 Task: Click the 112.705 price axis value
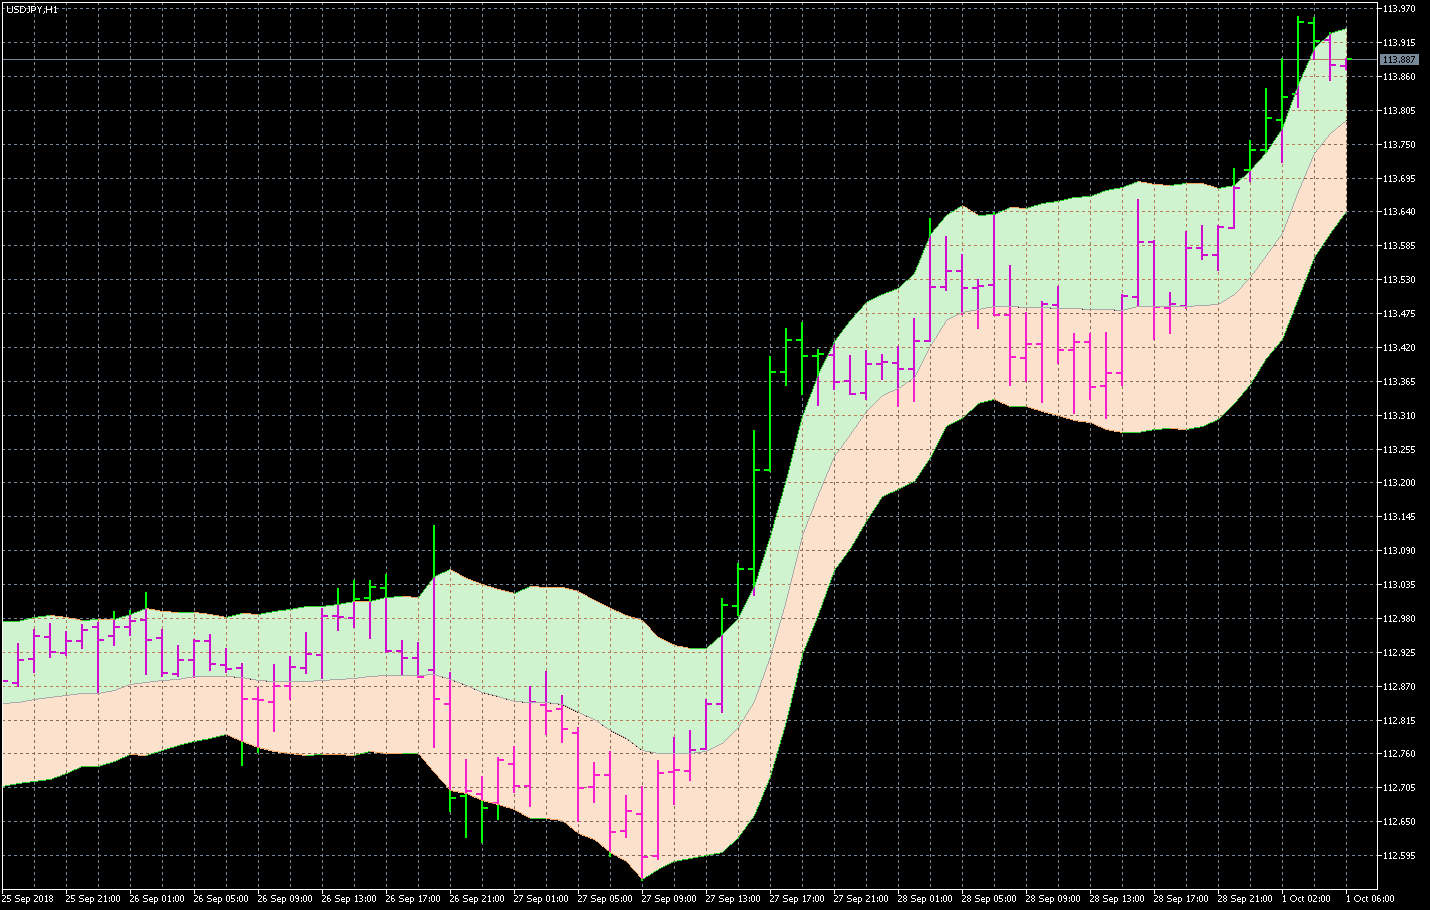click(x=1398, y=788)
